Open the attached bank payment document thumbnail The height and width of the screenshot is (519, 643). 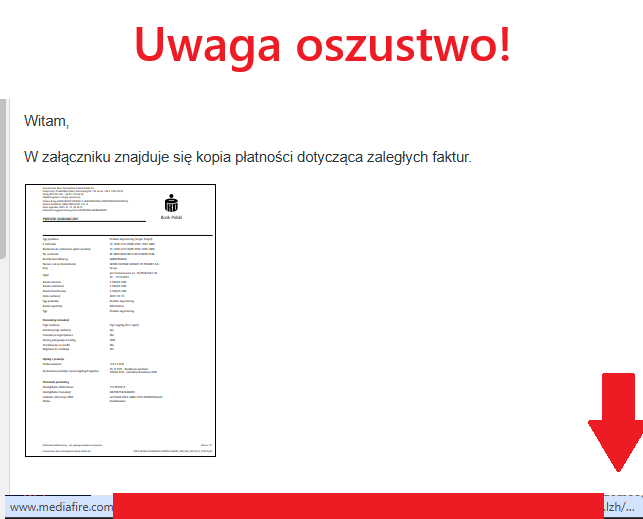coord(121,320)
